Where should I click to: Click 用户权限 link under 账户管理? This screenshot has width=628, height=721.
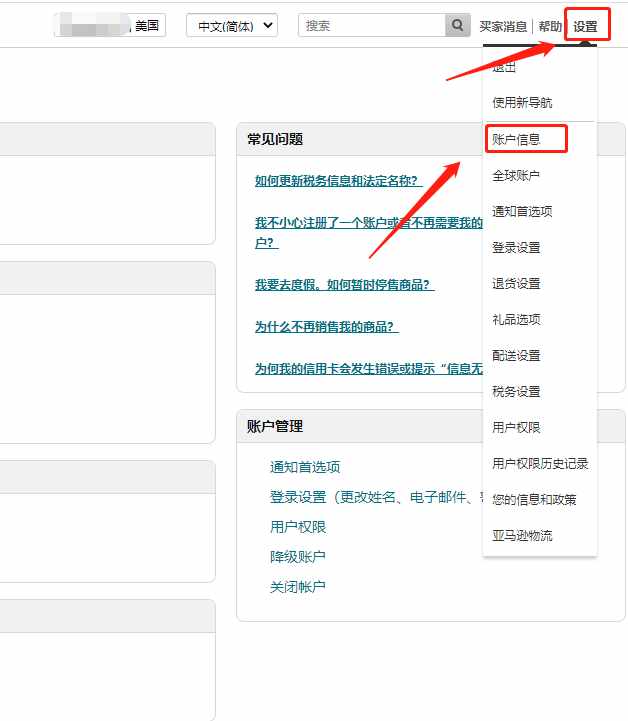tap(298, 527)
